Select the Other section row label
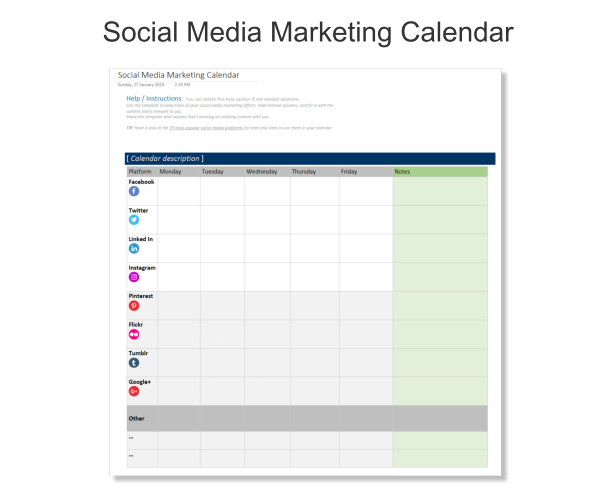The image size is (600, 490). [x=137, y=418]
